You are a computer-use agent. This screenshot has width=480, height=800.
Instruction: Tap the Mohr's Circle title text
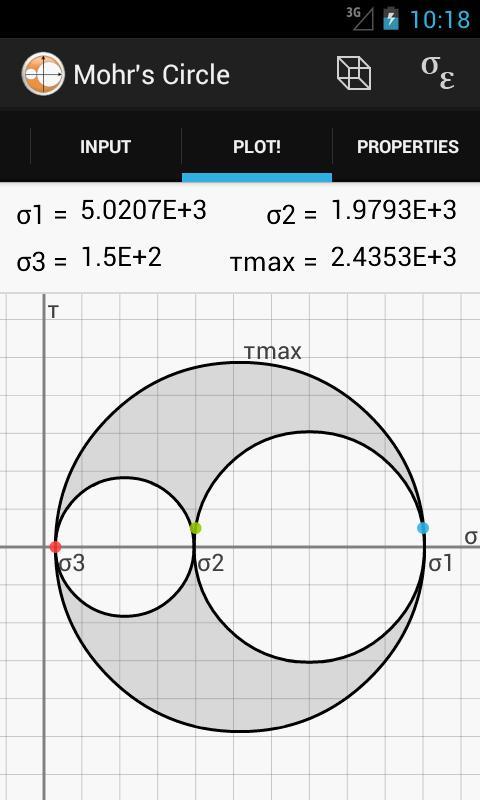pyautogui.click(x=151, y=75)
